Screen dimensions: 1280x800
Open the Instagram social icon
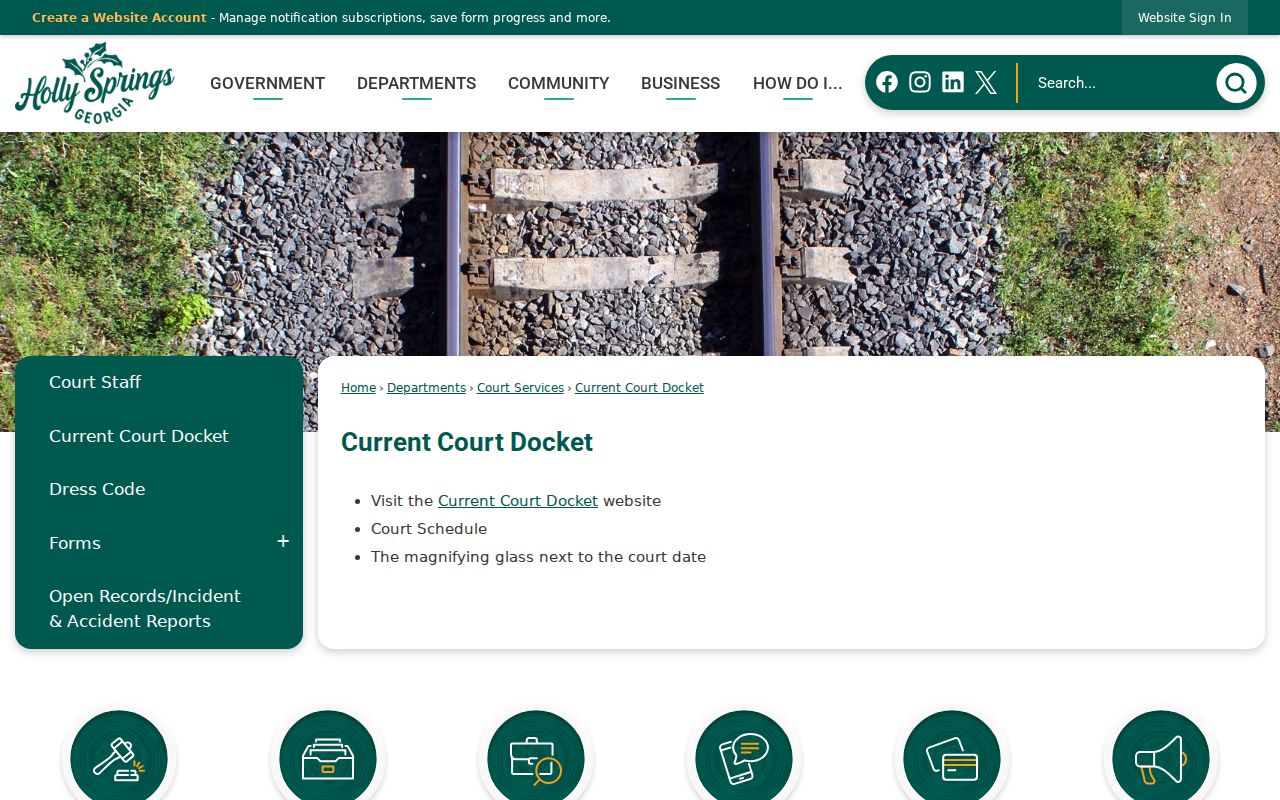920,82
